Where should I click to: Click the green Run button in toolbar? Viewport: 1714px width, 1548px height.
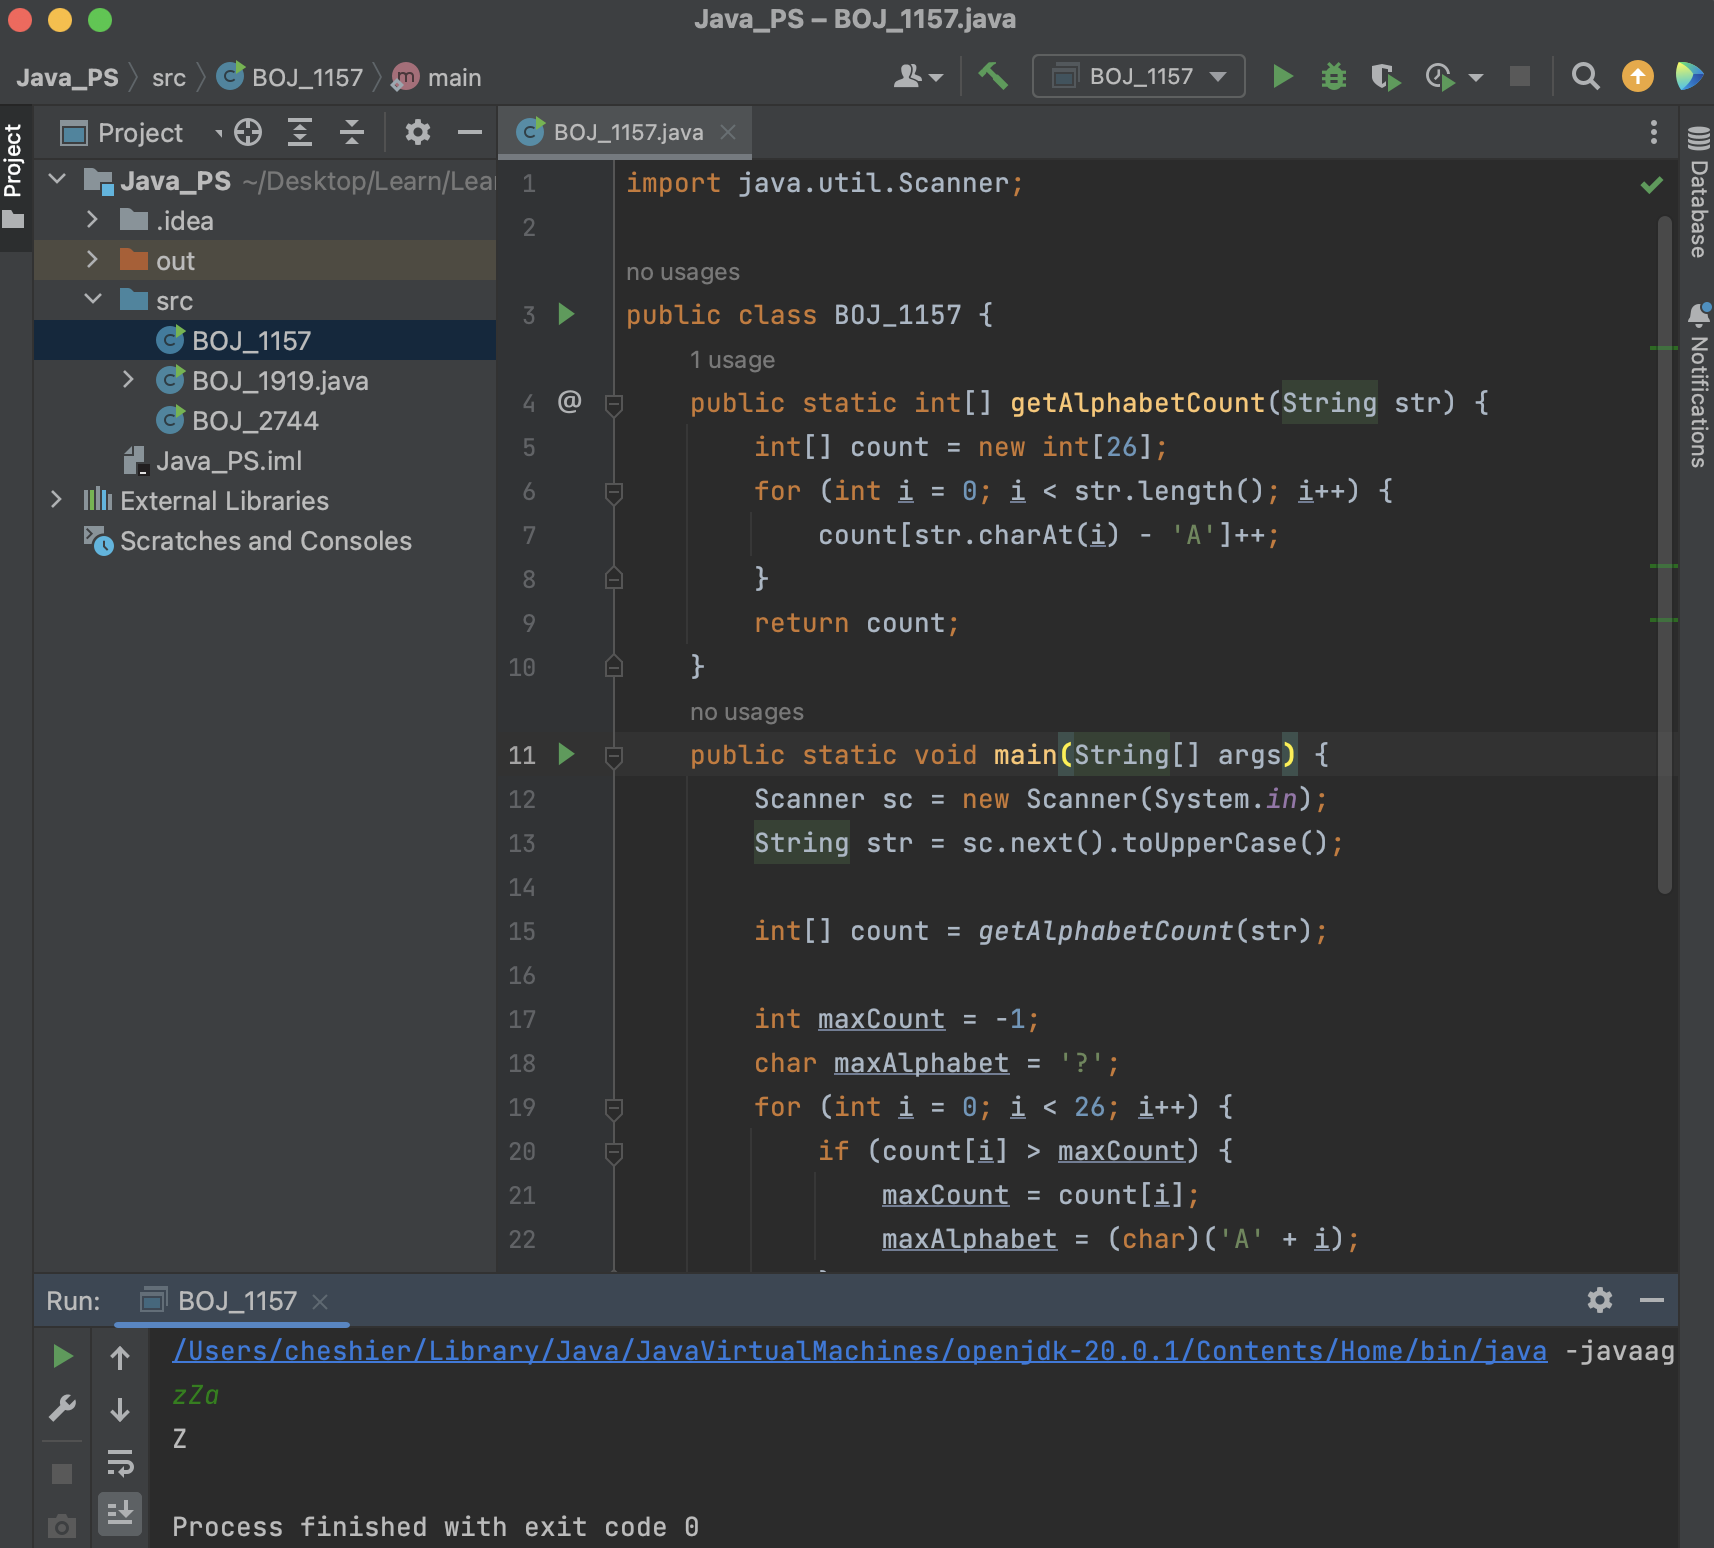(1282, 76)
